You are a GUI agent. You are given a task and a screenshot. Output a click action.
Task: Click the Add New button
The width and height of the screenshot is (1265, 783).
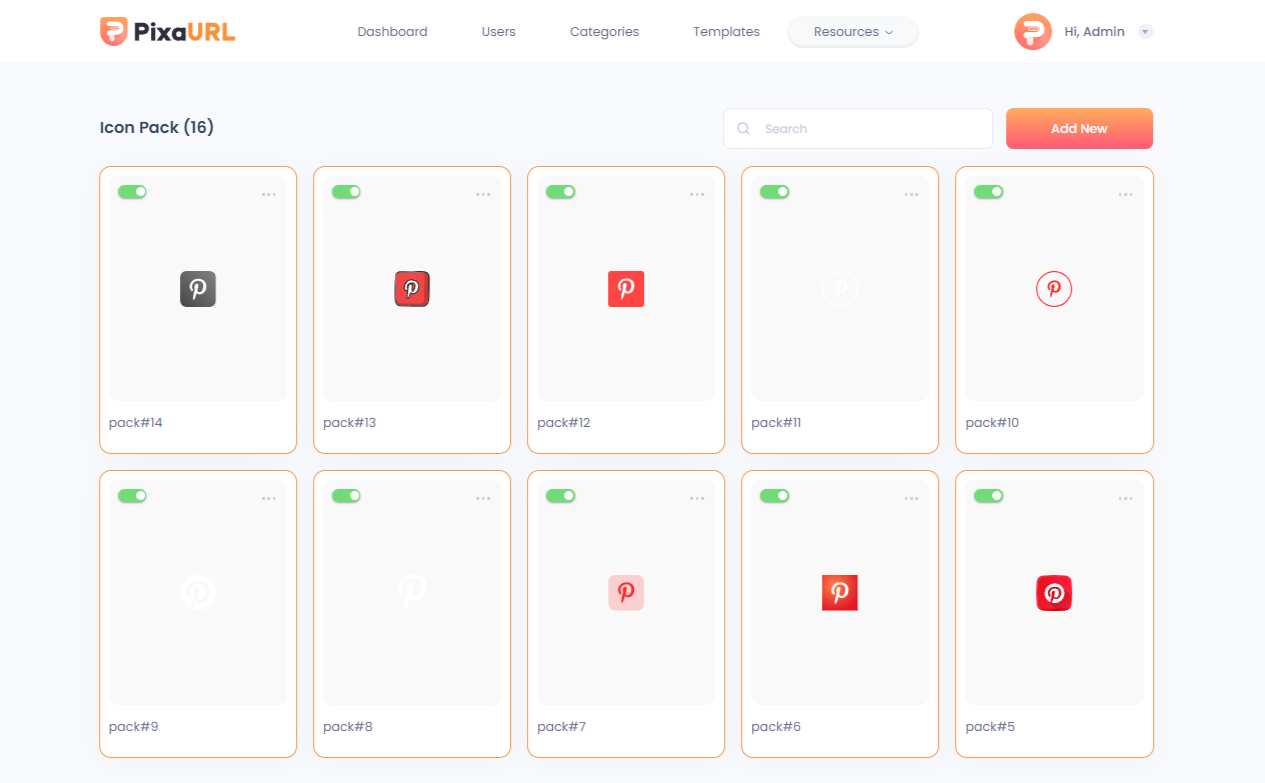pyautogui.click(x=1079, y=129)
